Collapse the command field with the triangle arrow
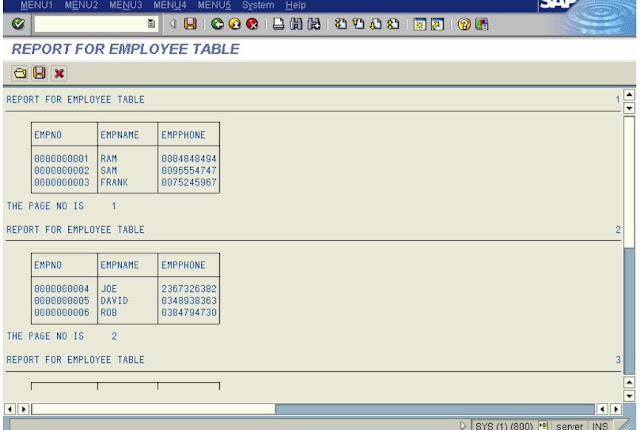 pyautogui.click(x=173, y=24)
